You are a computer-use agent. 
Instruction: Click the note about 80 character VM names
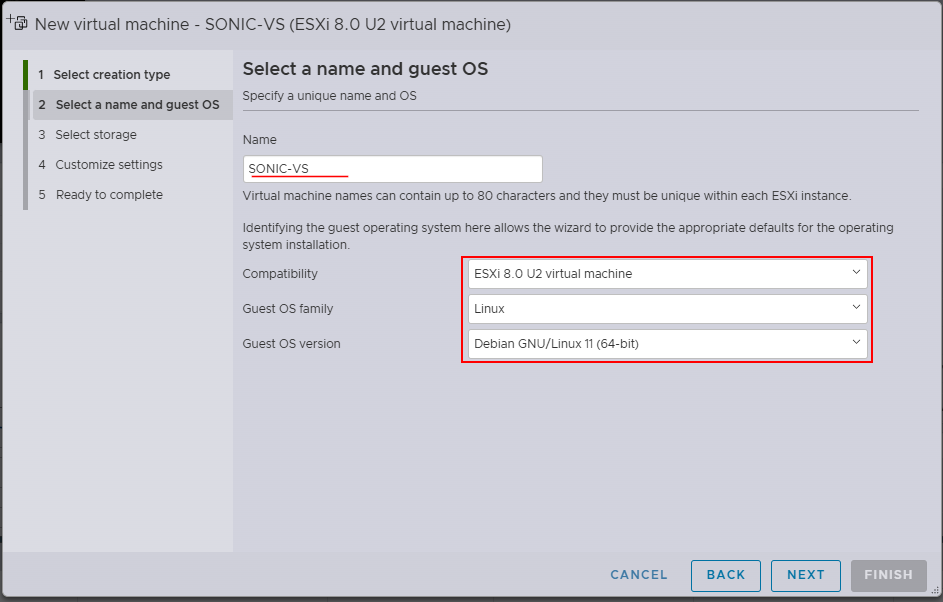point(547,195)
